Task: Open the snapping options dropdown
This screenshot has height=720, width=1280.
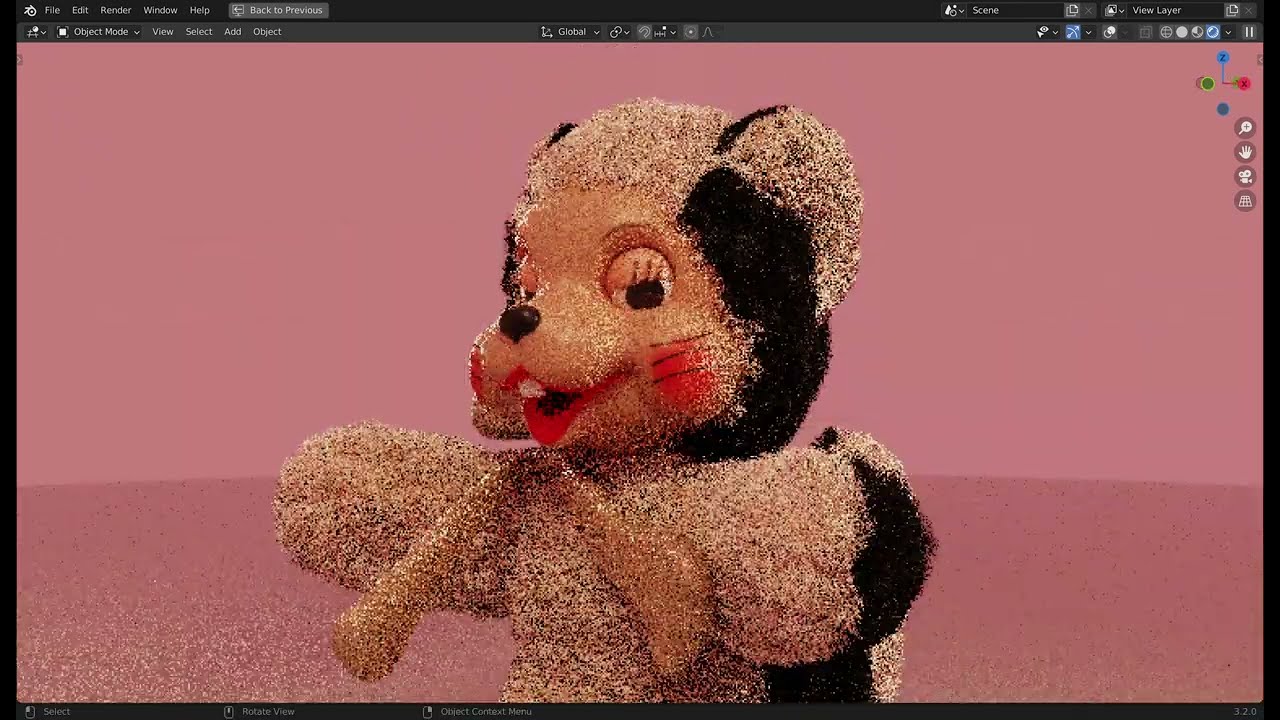Action: click(664, 32)
